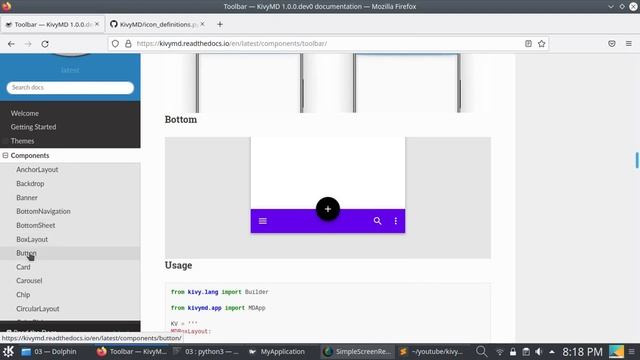Open the Carousel component page
This screenshot has width=640, height=360.
click(29, 281)
